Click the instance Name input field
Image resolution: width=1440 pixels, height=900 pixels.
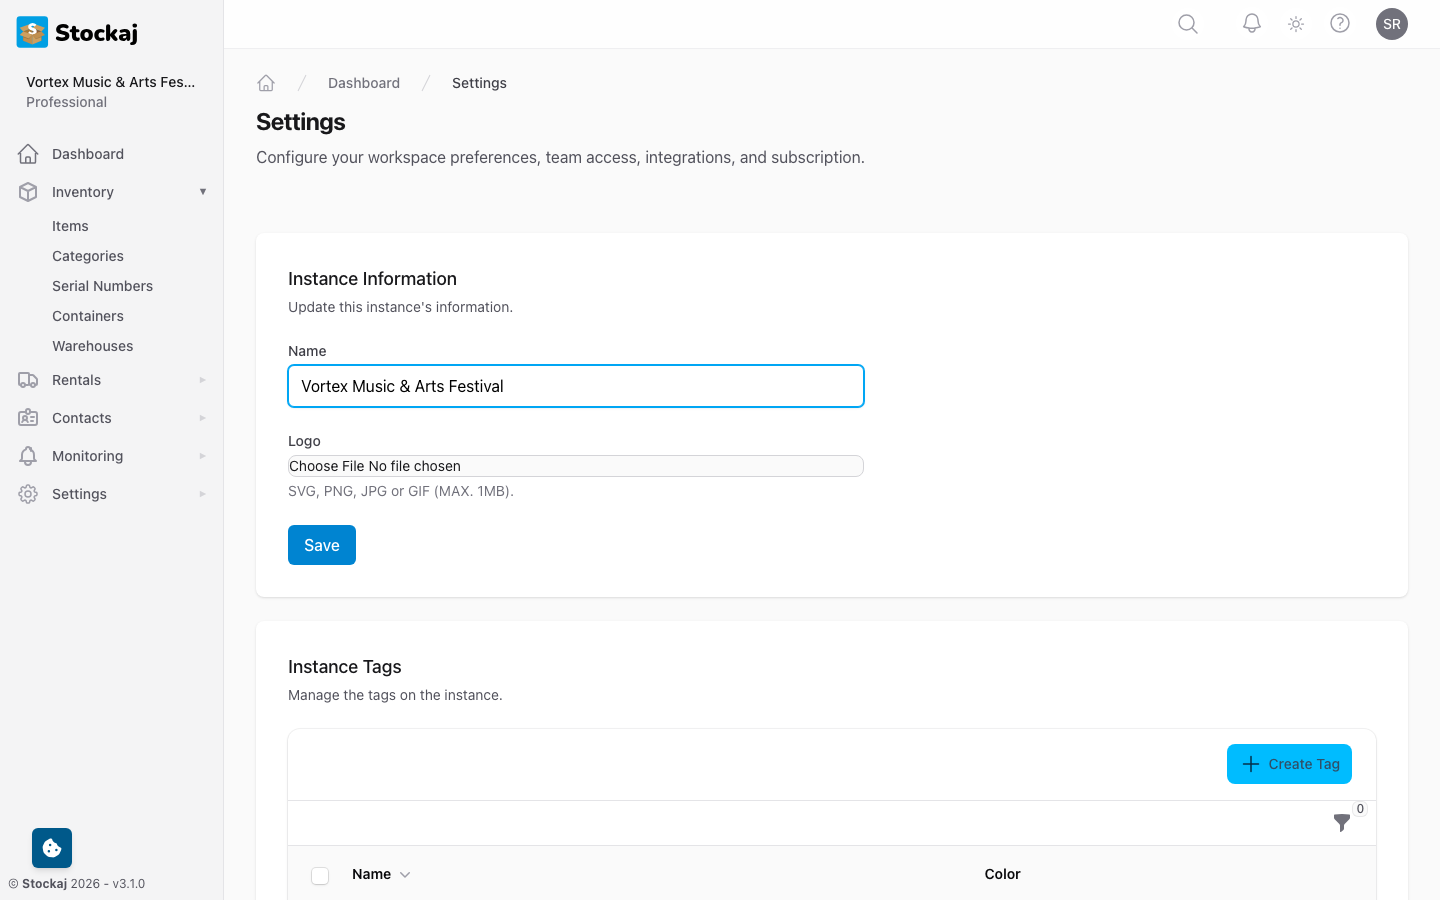click(576, 386)
